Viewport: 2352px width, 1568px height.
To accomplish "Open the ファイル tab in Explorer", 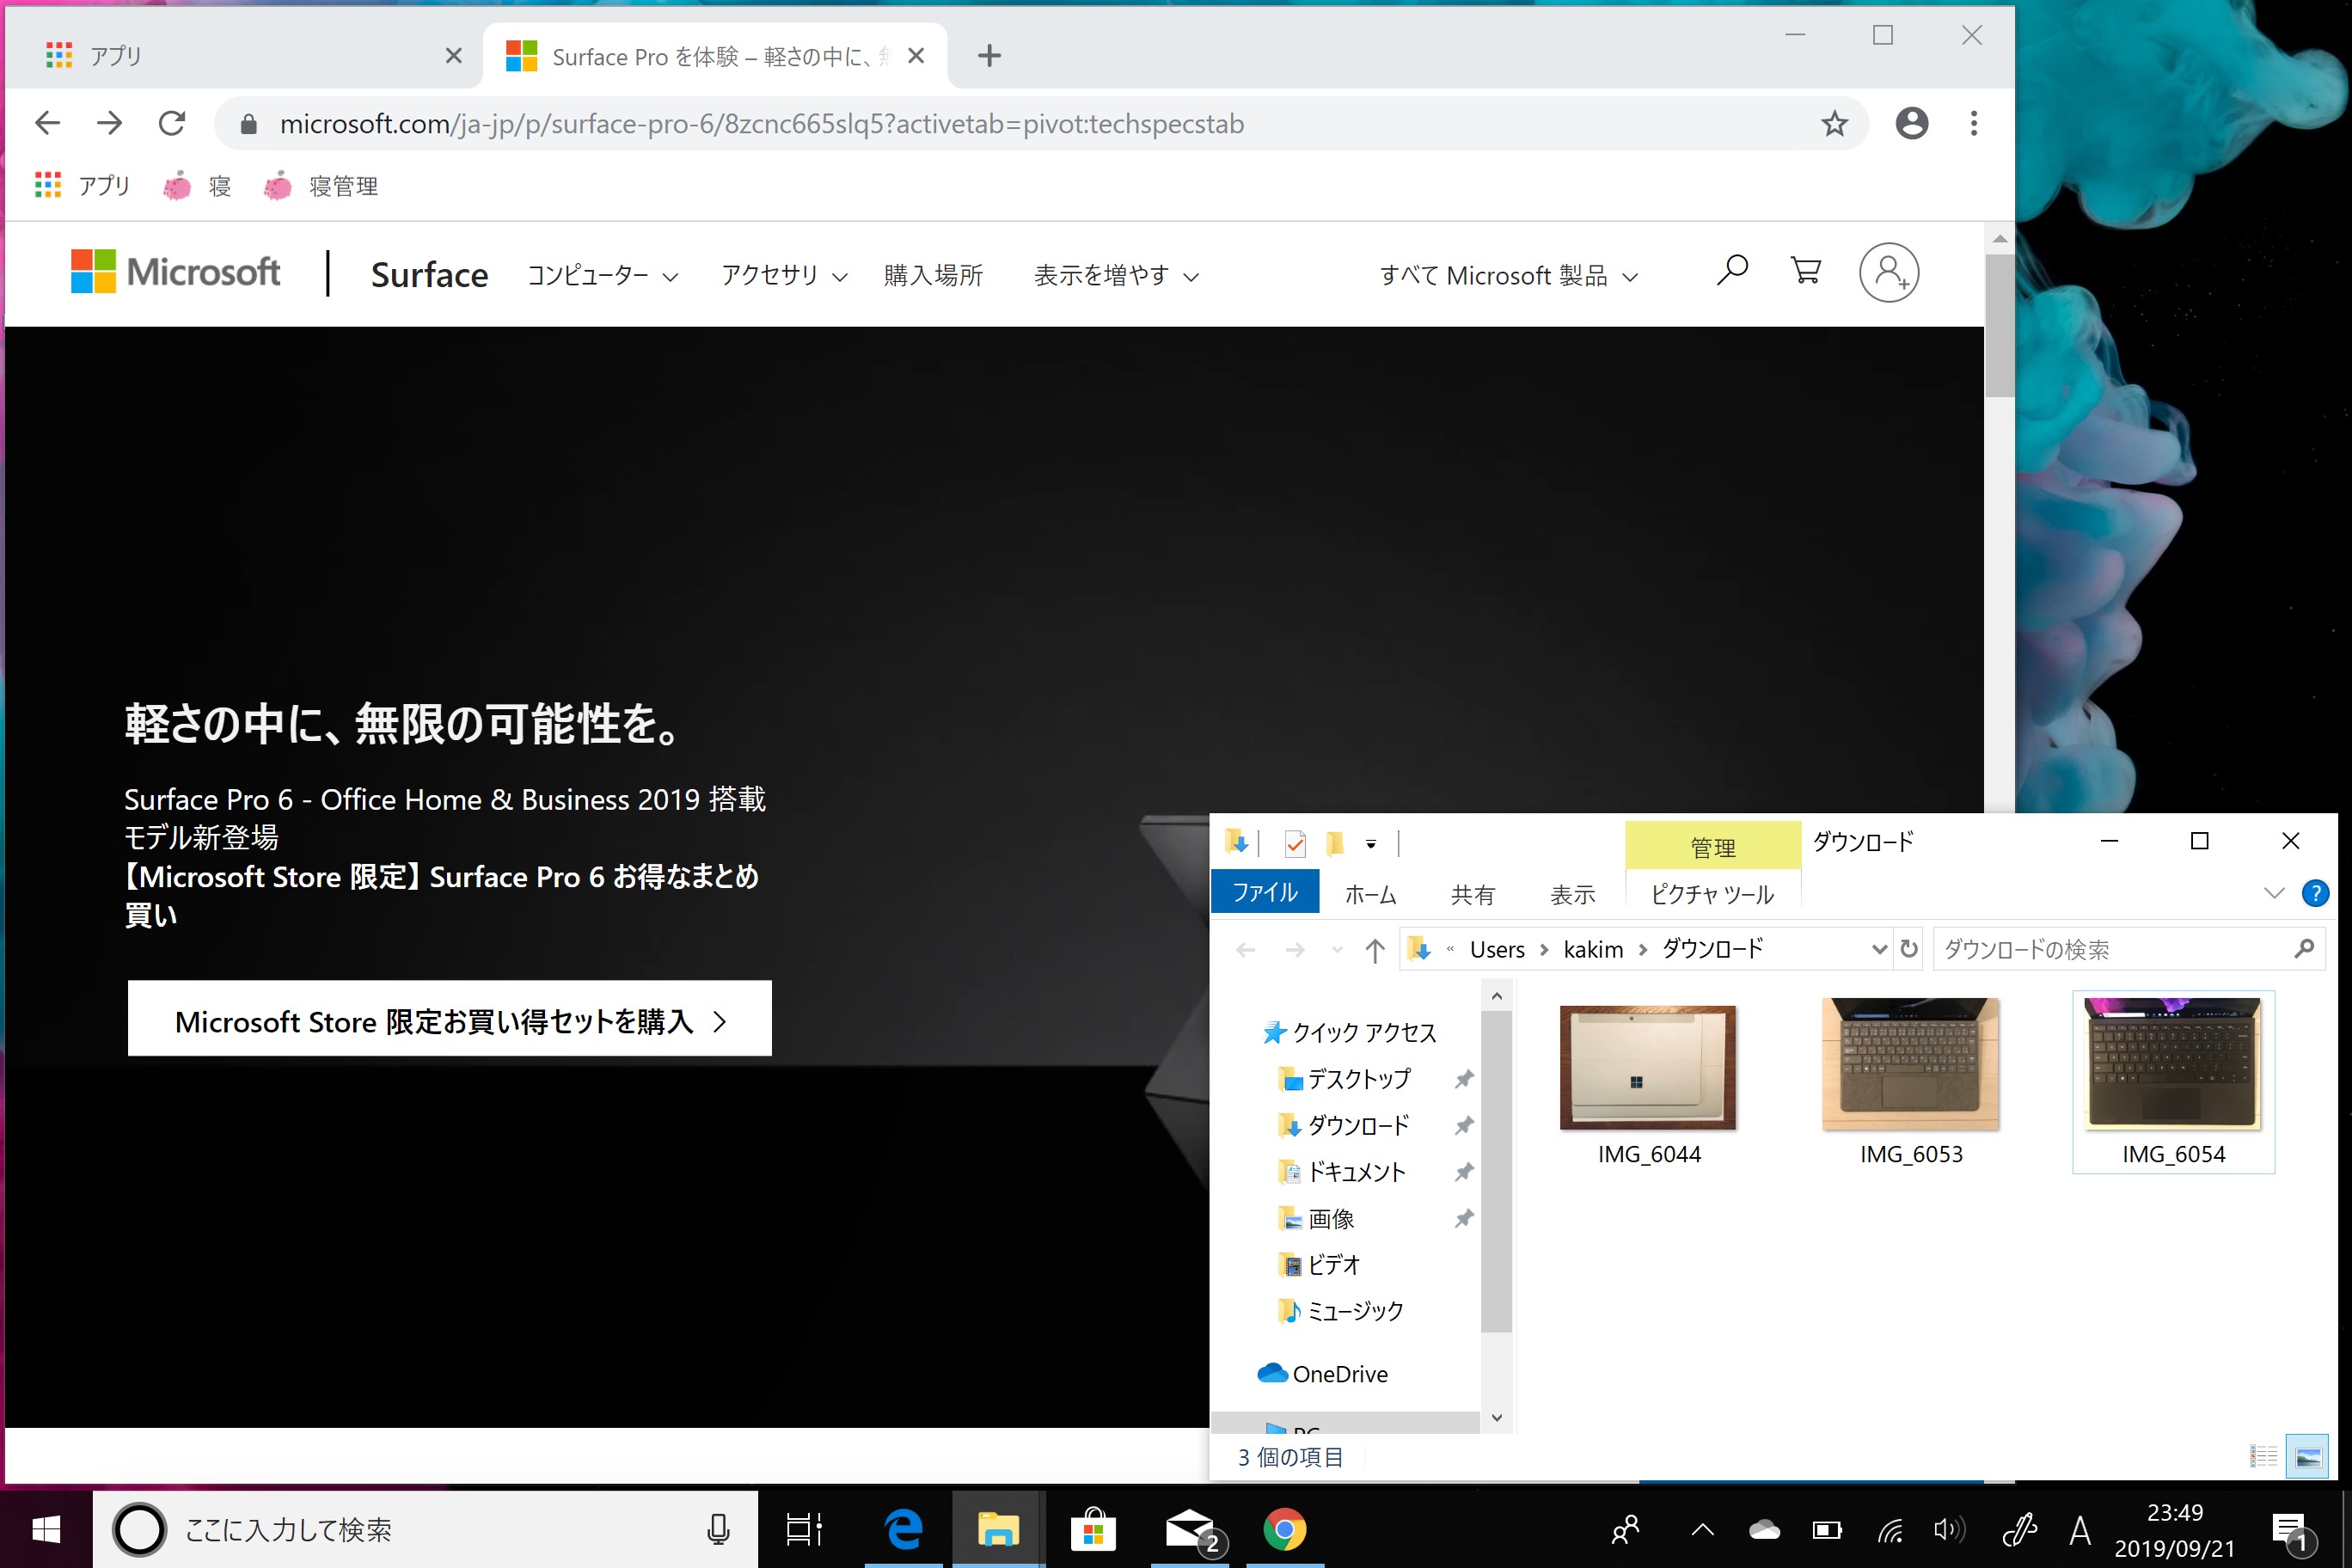I will 1265,892.
